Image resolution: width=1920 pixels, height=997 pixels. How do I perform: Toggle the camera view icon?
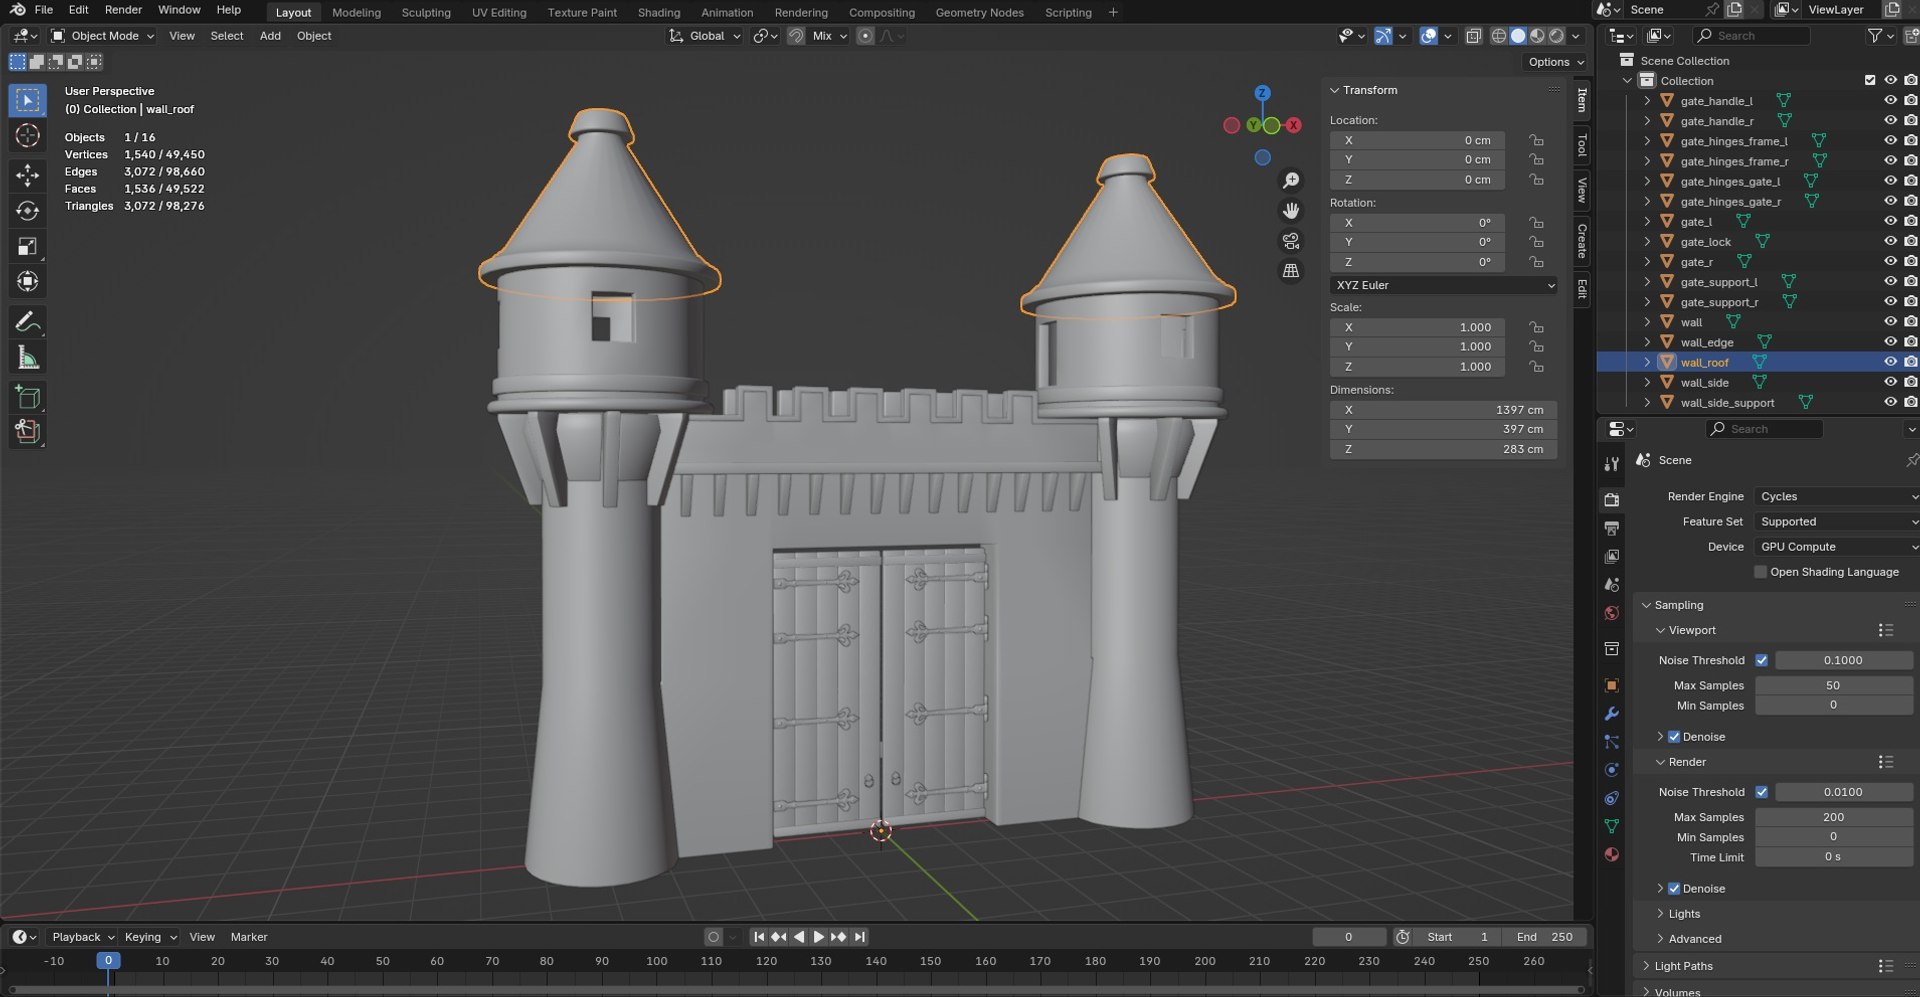point(1291,241)
